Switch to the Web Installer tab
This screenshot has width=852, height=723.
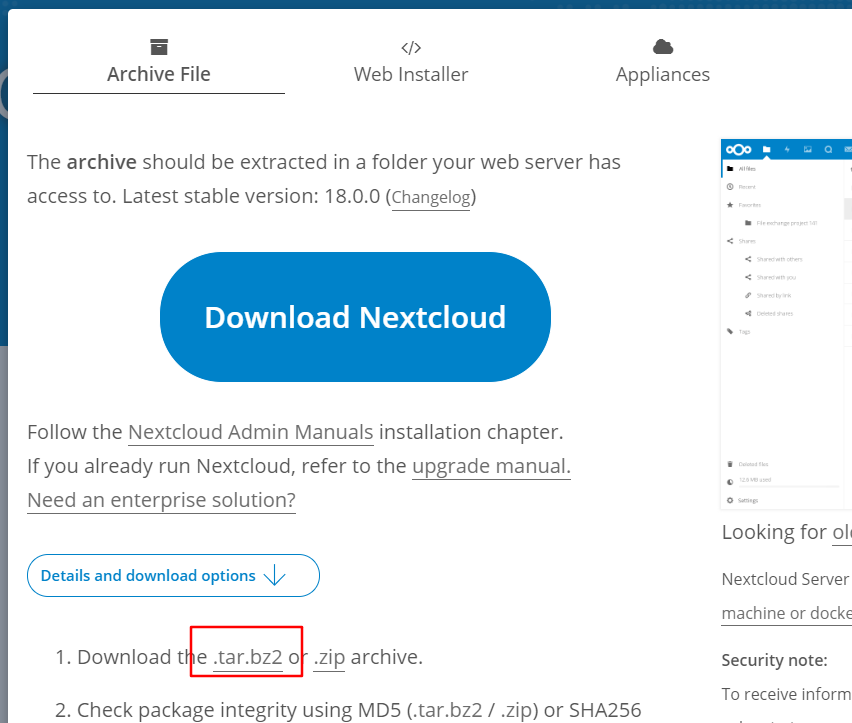tap(411, 63)
